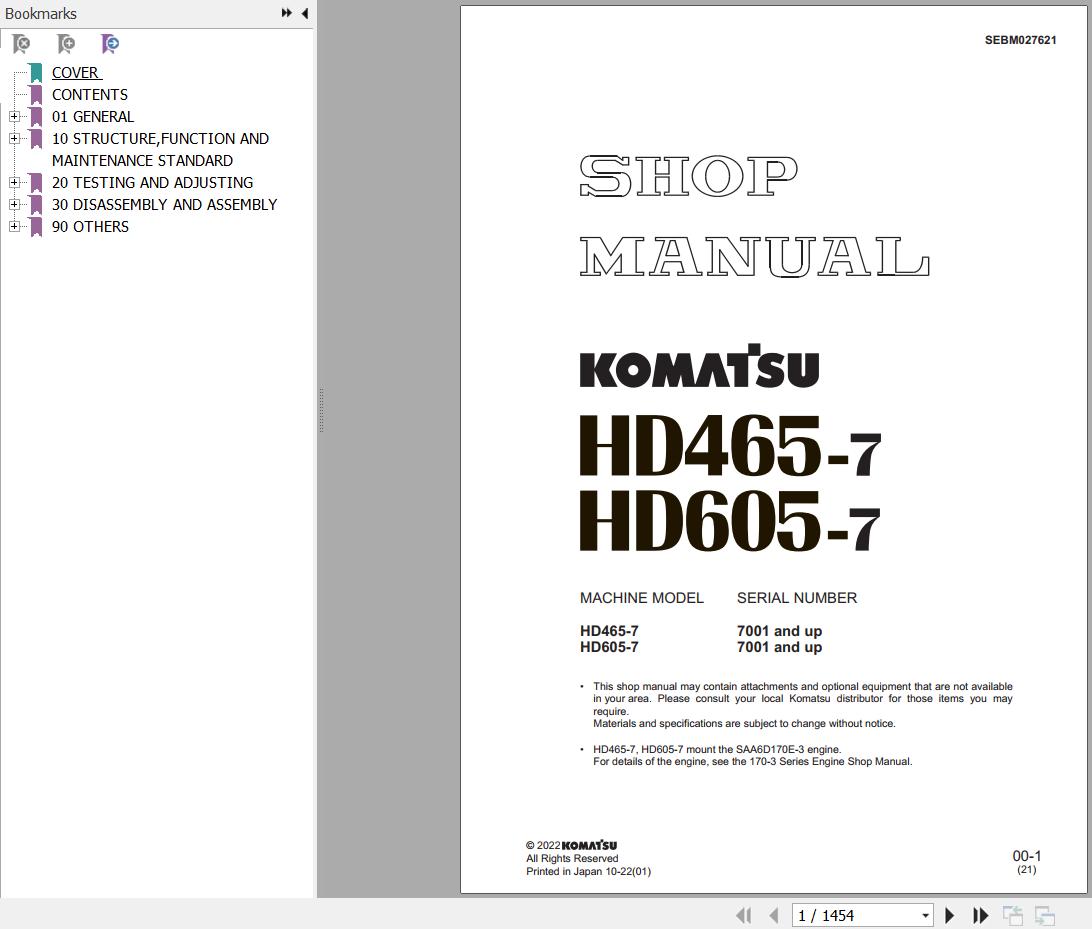Click the page label 00-1

[1027, 856]
